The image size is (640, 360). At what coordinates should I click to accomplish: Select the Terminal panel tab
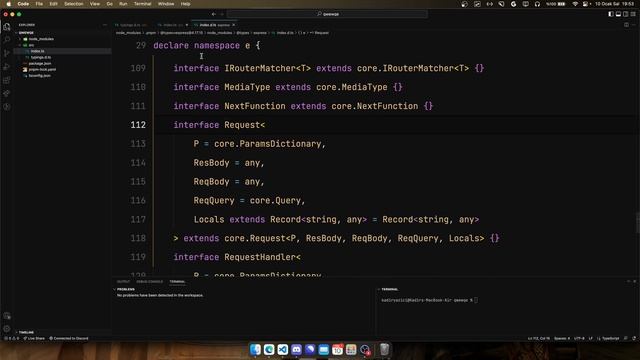tap(177, 282)
